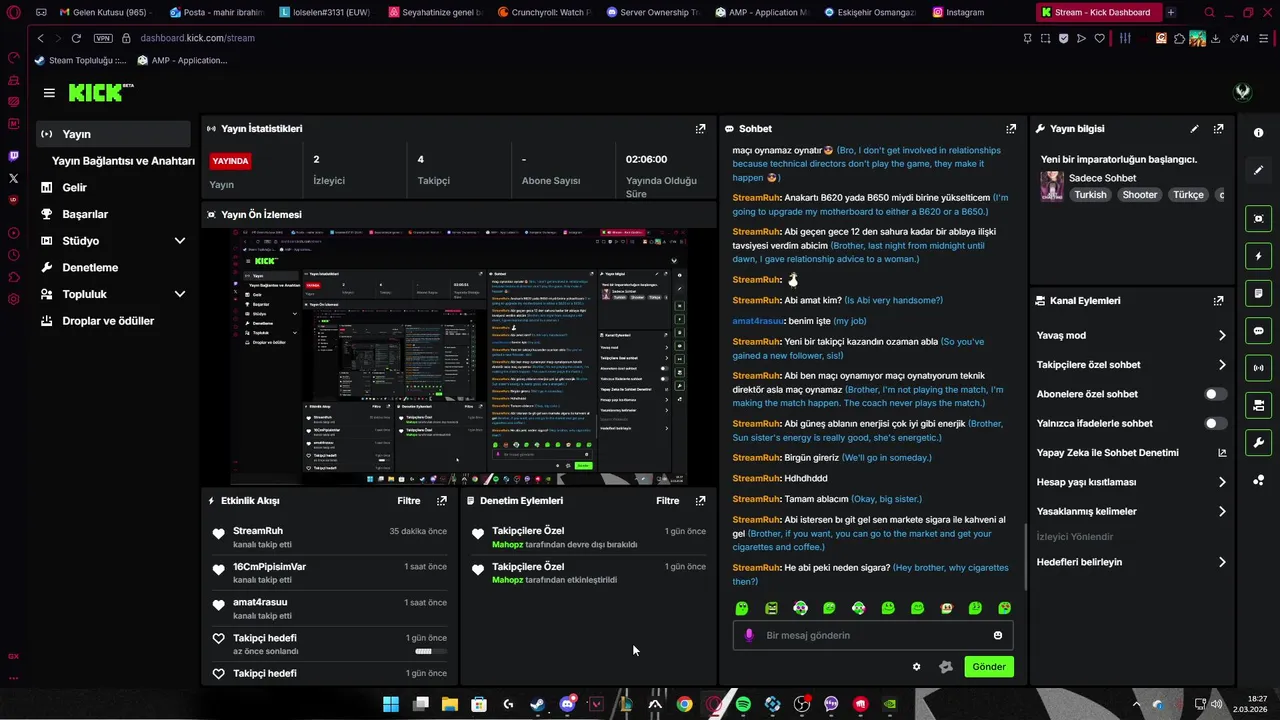Click the info icon in right sidebar
The image size is (1280, 720).
[1258, 133]
